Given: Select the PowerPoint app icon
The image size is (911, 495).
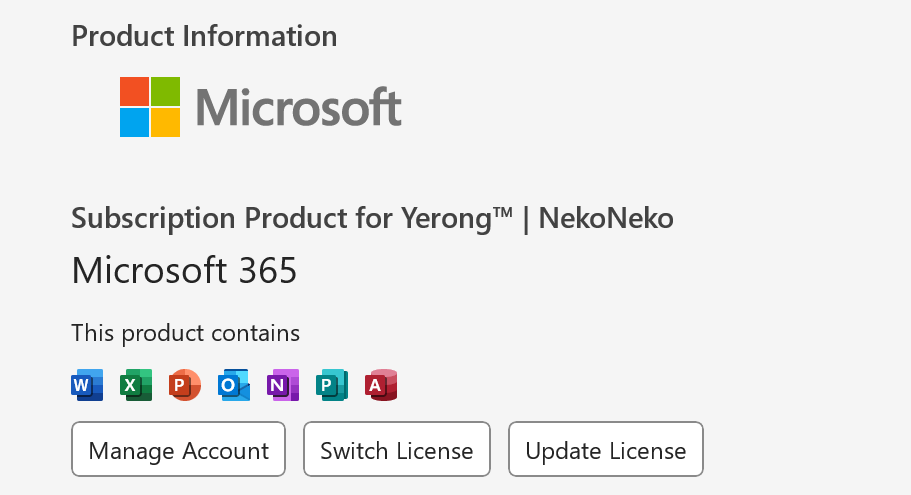Looking at the screenshot, I should coord(185,385).
